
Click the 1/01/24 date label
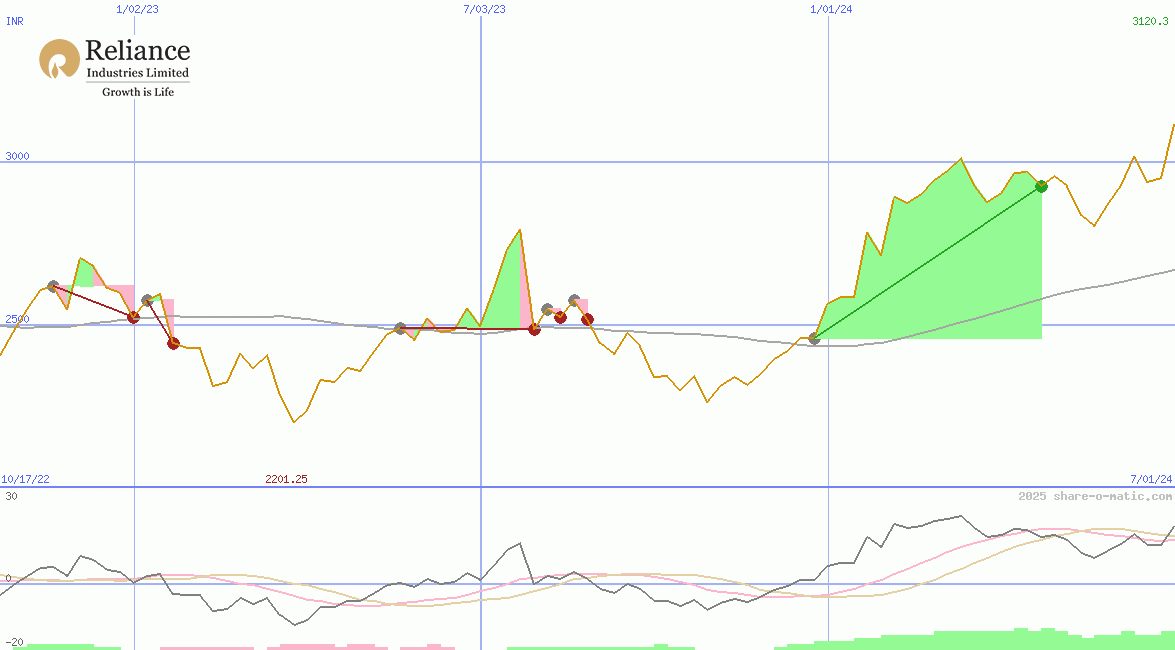831,9
